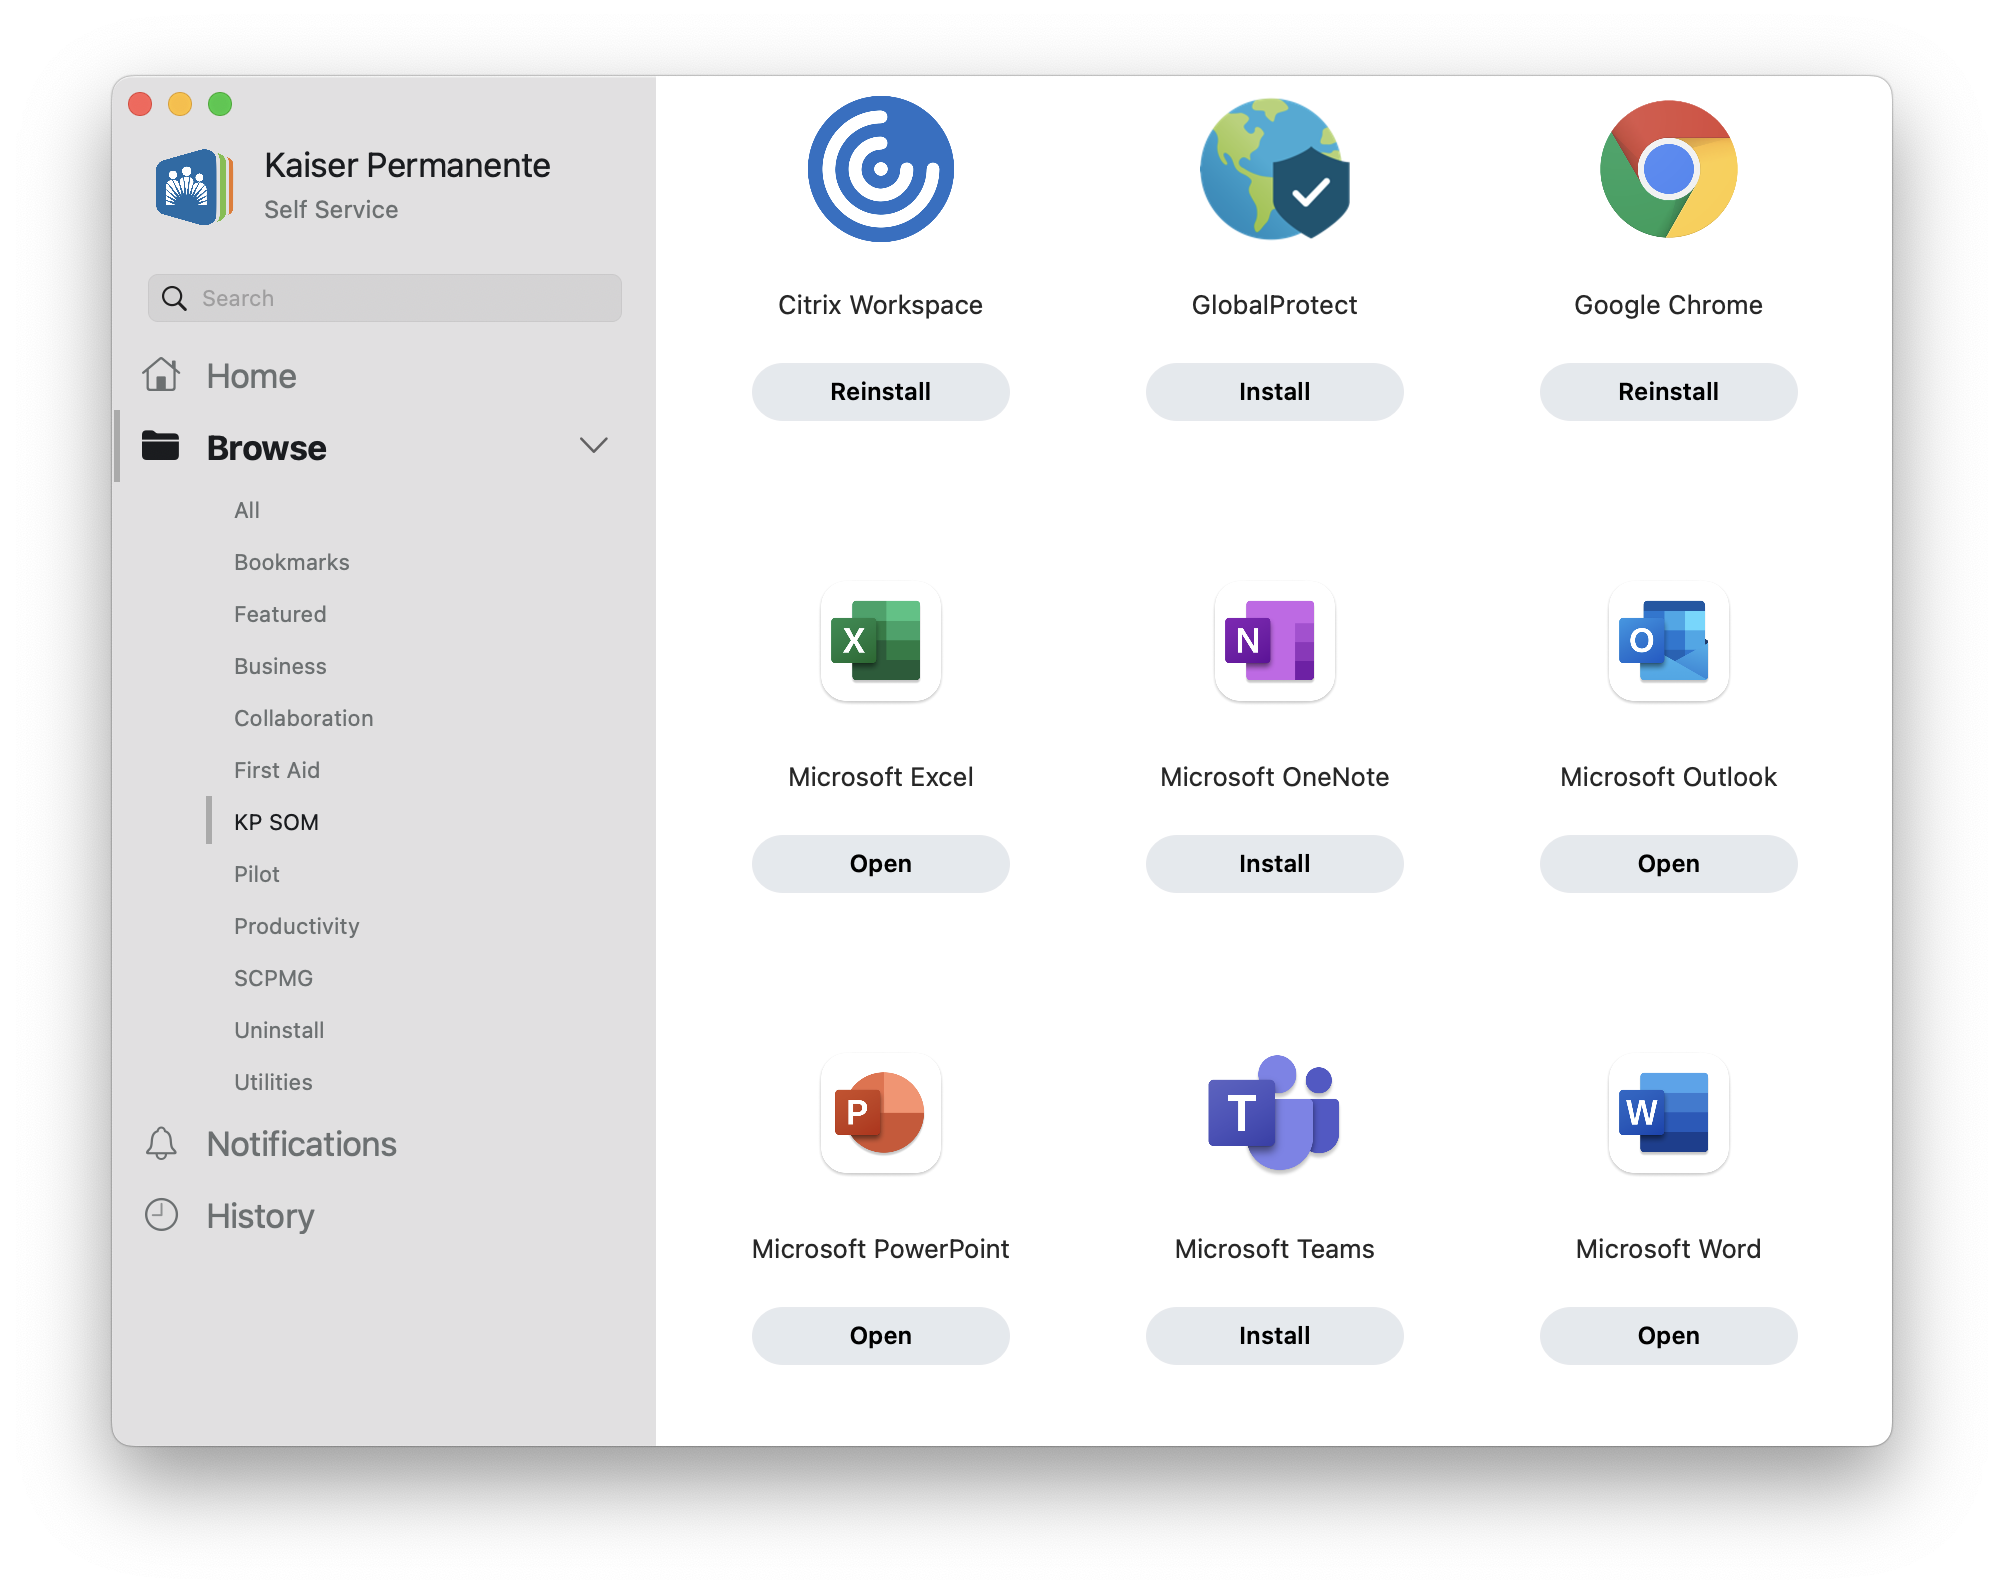Click the Citrix Workspace app icon
Viewport: 2004px width, 1594px height.
point(880,169)
